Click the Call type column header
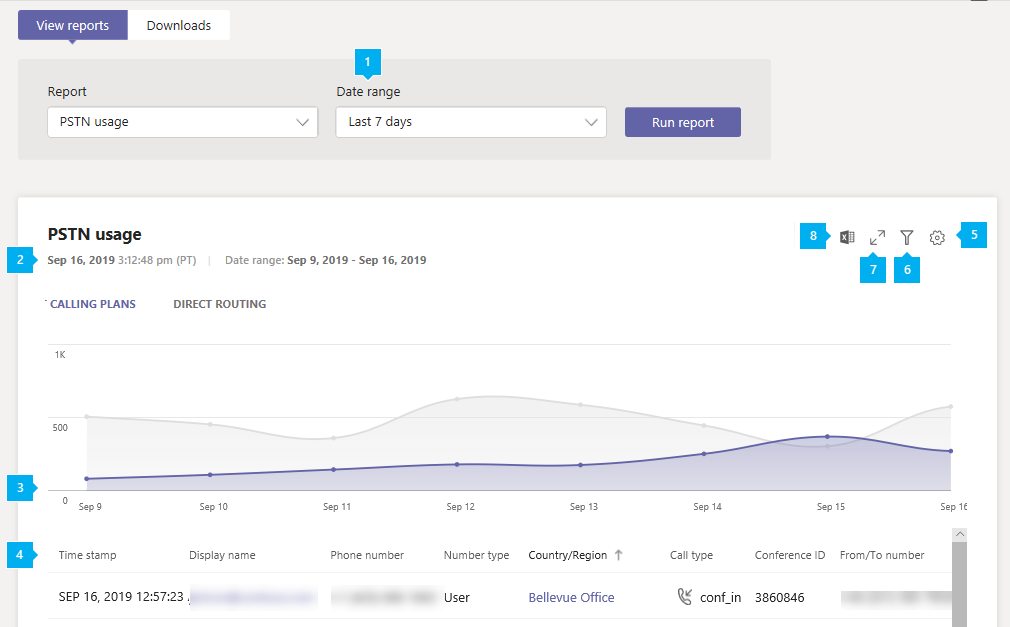 click(691, 555)
